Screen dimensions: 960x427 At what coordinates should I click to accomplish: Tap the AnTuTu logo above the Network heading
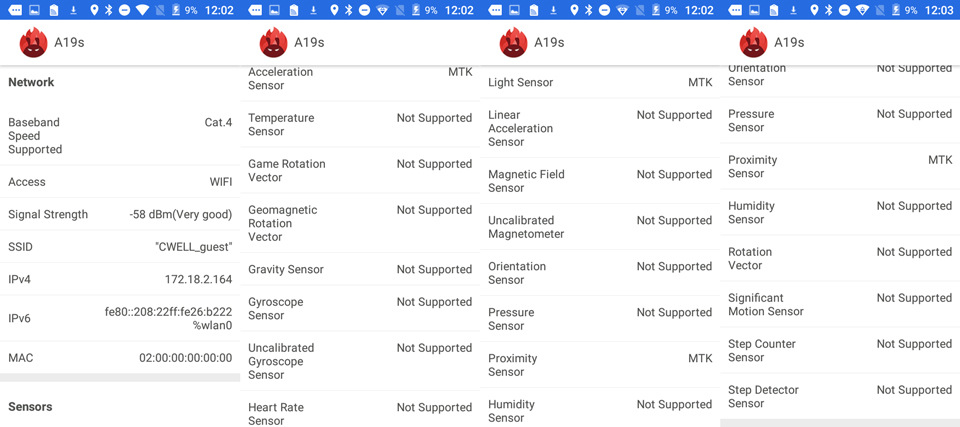click(34, 43)
